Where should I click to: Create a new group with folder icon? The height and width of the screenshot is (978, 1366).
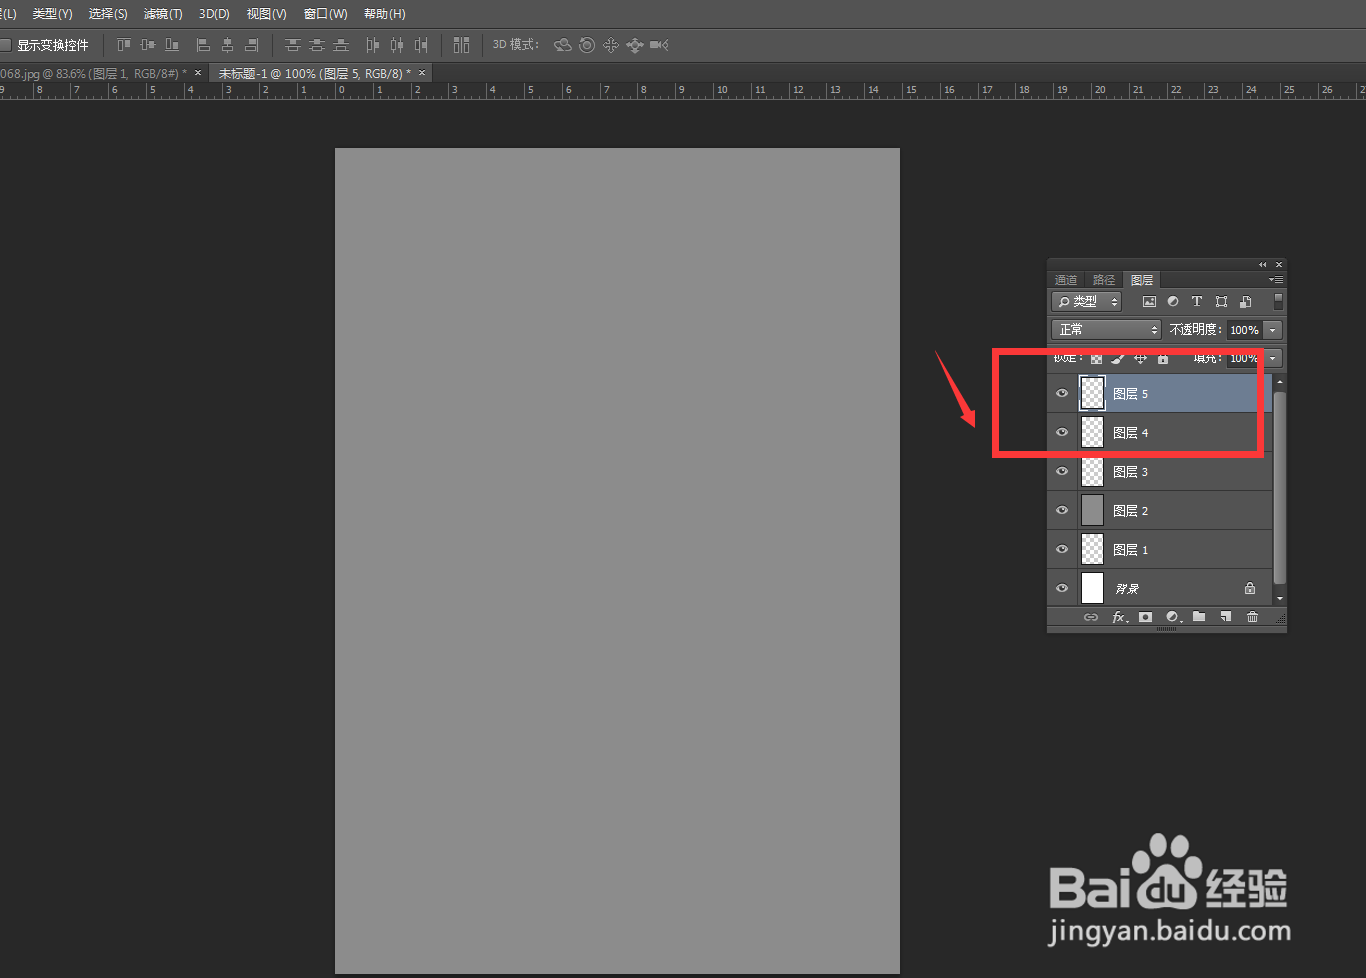tap(1199, 617)
